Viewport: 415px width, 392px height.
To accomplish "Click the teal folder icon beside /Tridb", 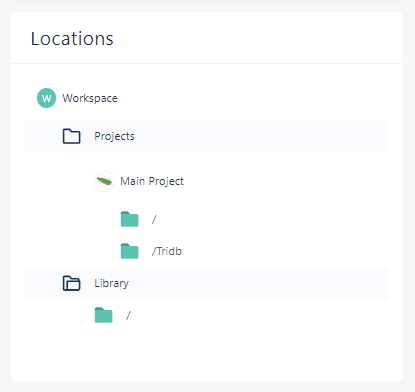I will (129, 251).
